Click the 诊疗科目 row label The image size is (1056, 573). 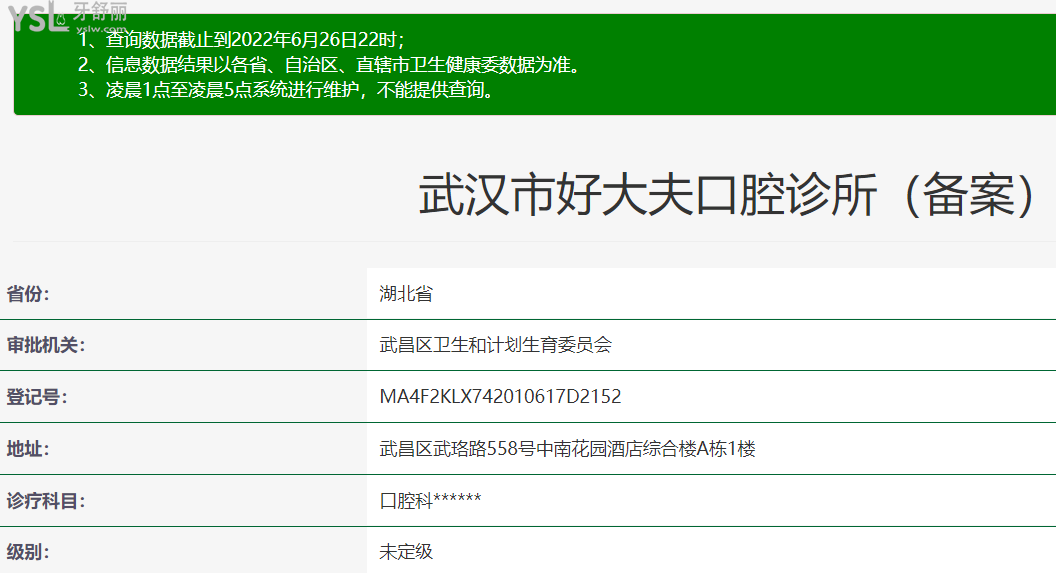(x=46, y=501)
